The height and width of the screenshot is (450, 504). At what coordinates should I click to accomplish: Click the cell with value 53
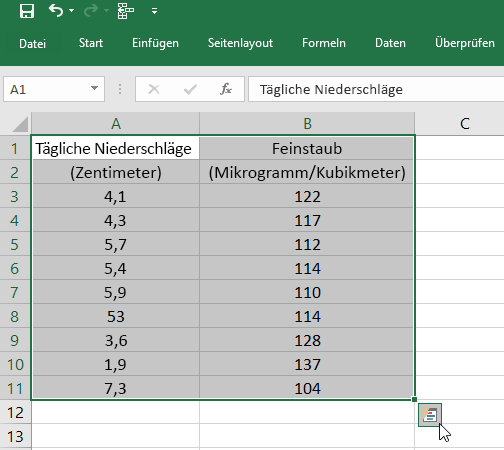click(116, 316)
